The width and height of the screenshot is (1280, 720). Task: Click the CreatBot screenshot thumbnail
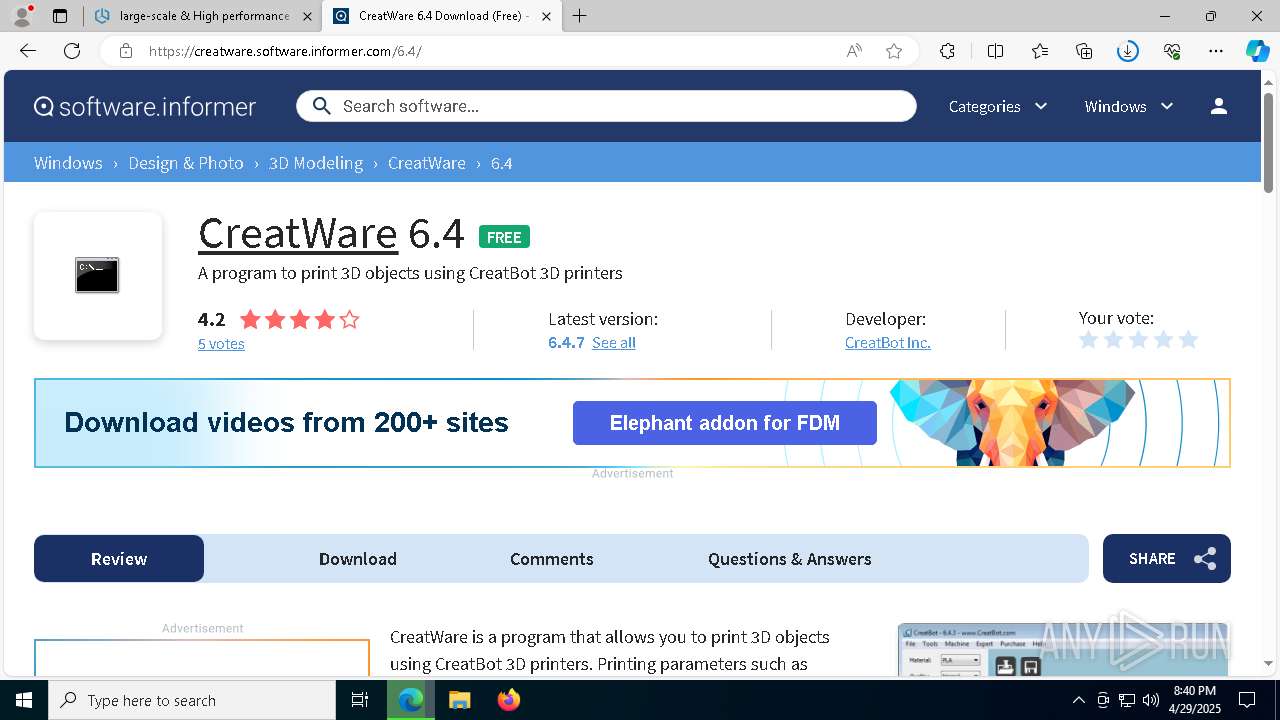(x=1063, y=649)
